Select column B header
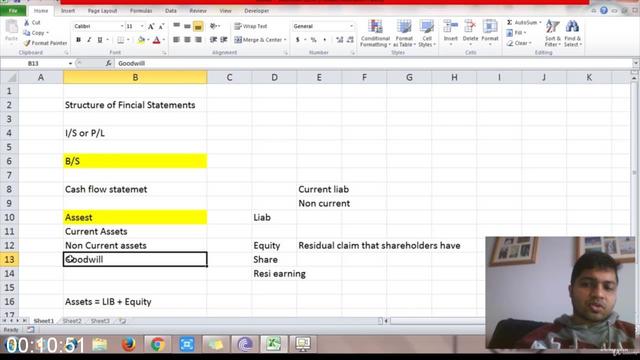The image size is (640, 360). [x=135, y=77]
